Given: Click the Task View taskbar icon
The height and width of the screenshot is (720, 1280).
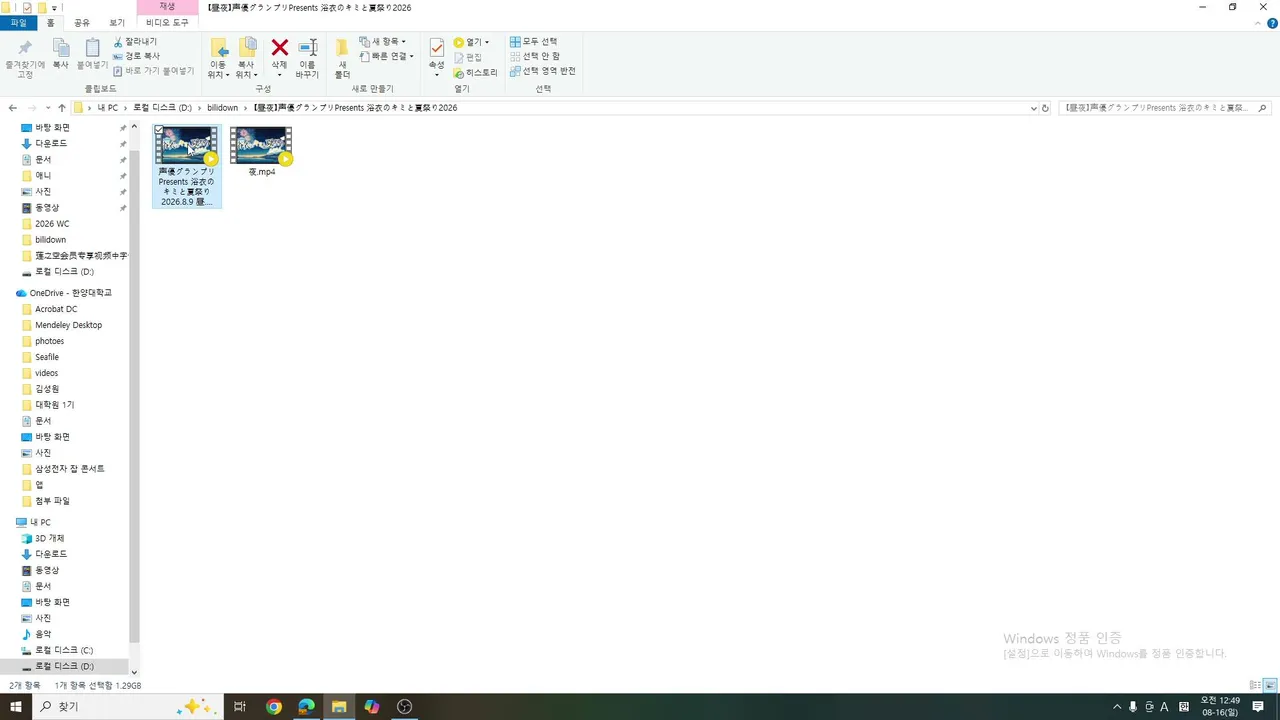Looking at the screenshot, I should 240,707.
